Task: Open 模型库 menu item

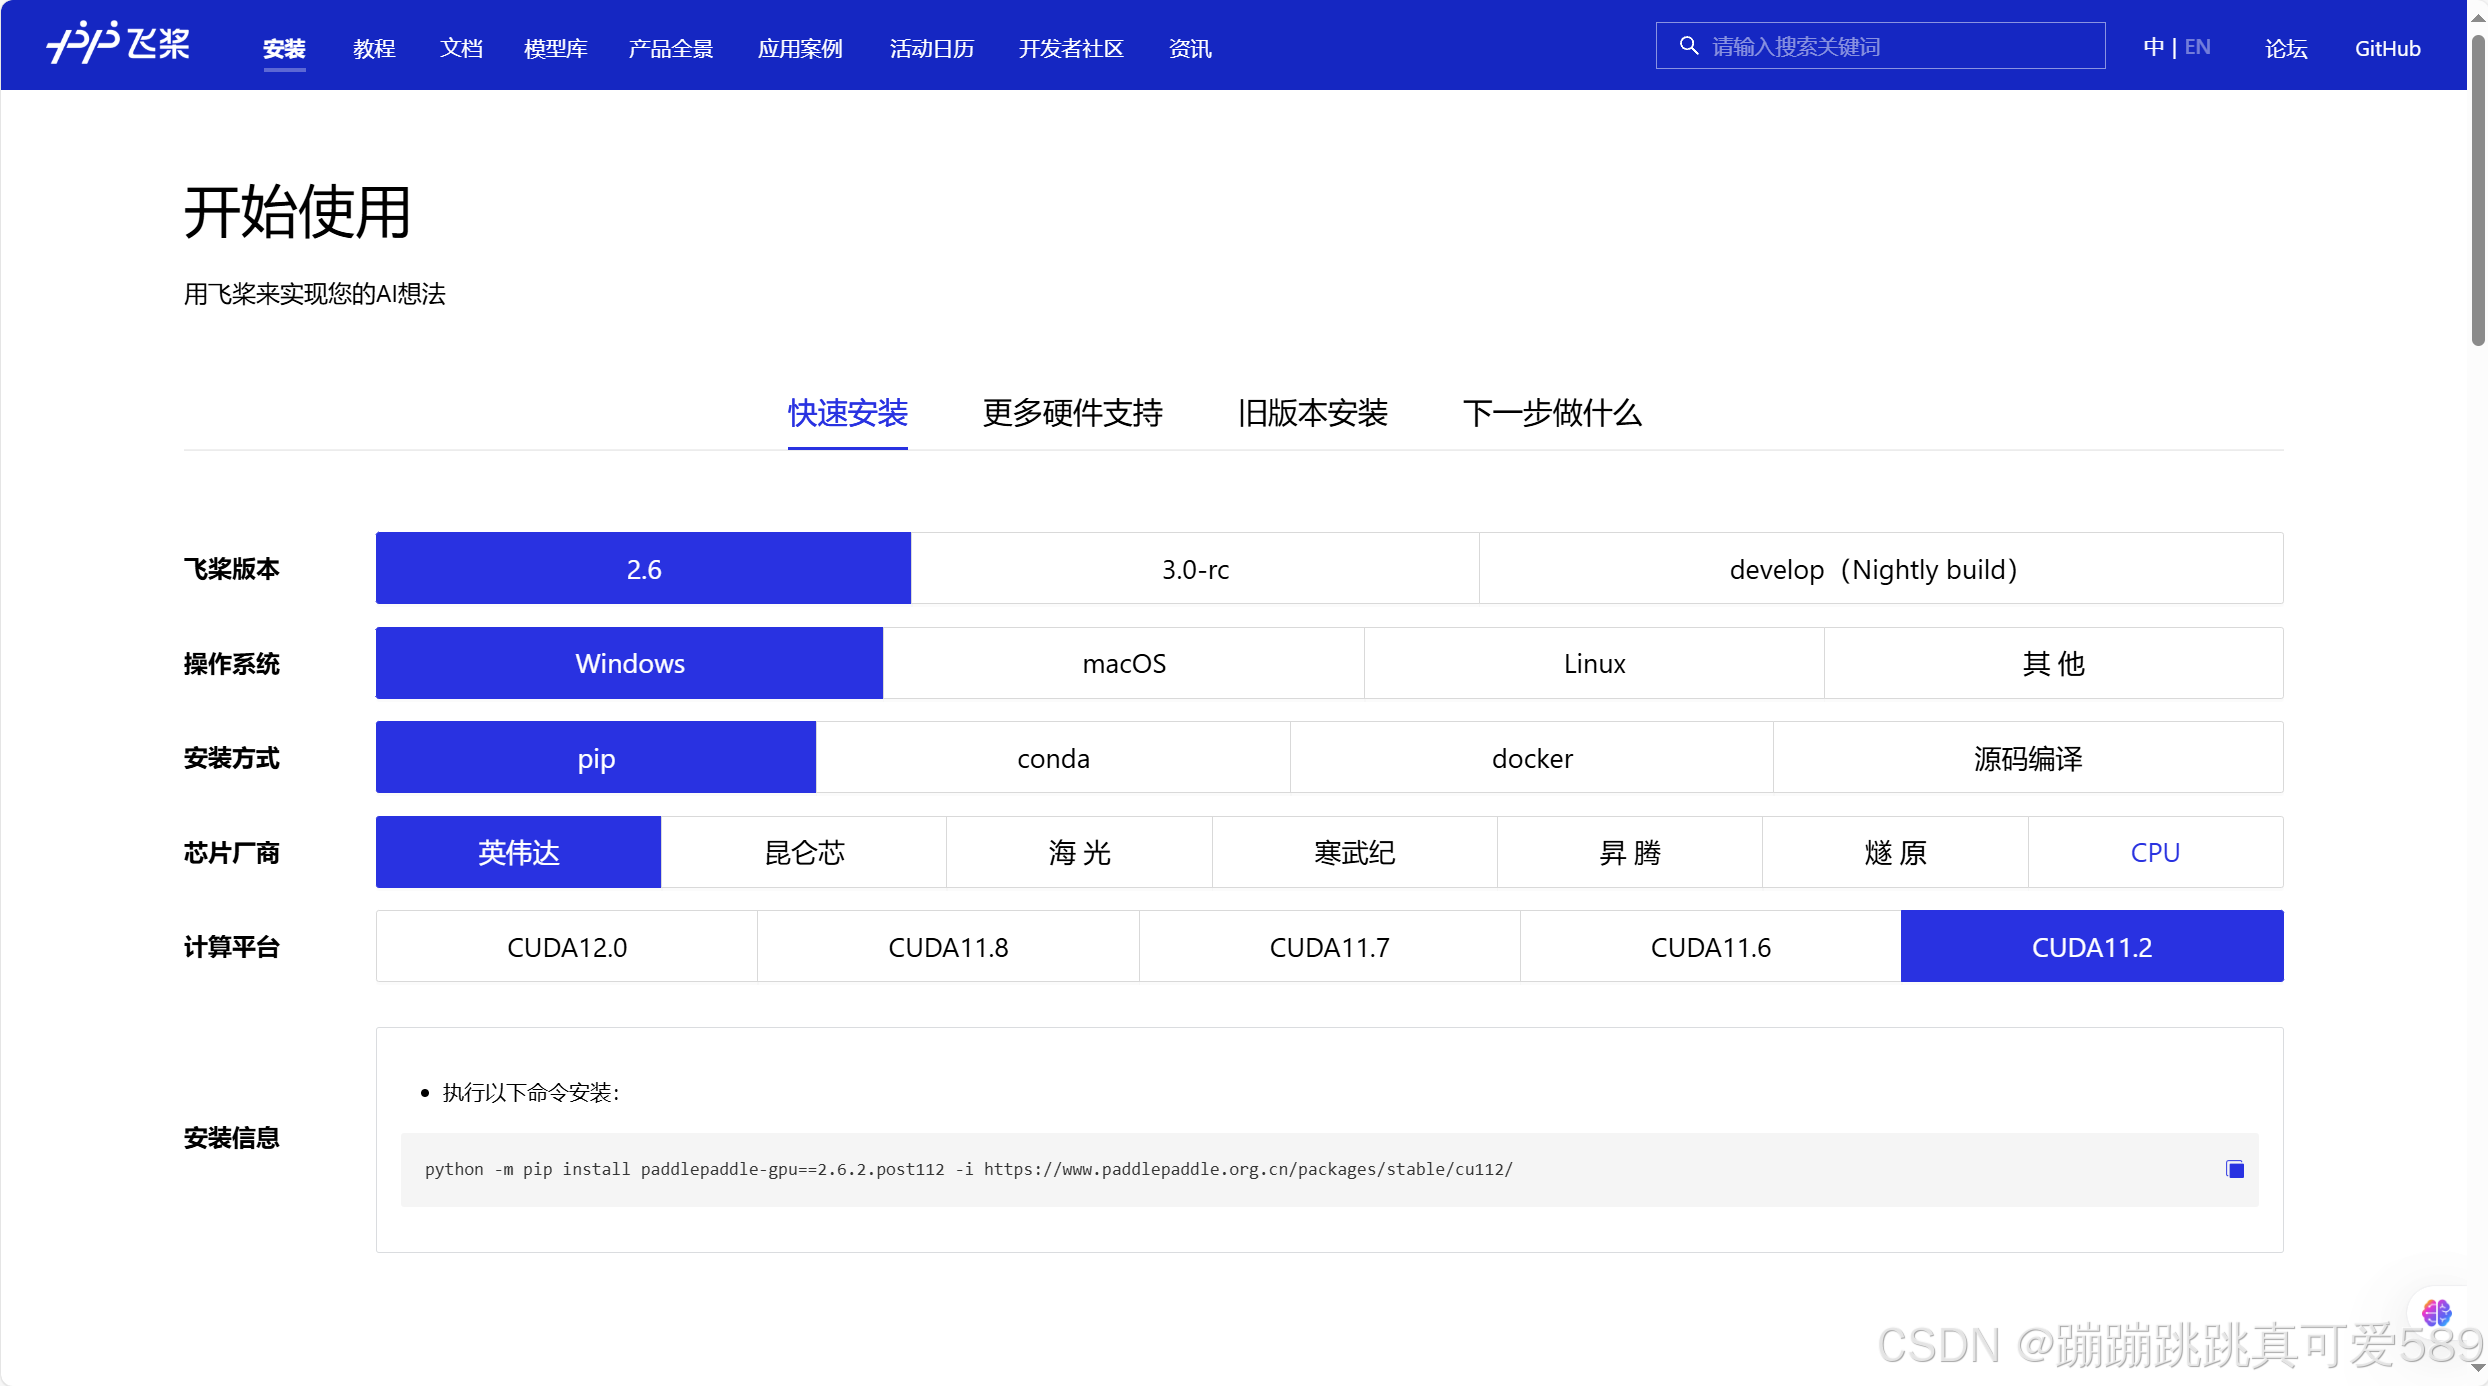Action: click(555, 48)
